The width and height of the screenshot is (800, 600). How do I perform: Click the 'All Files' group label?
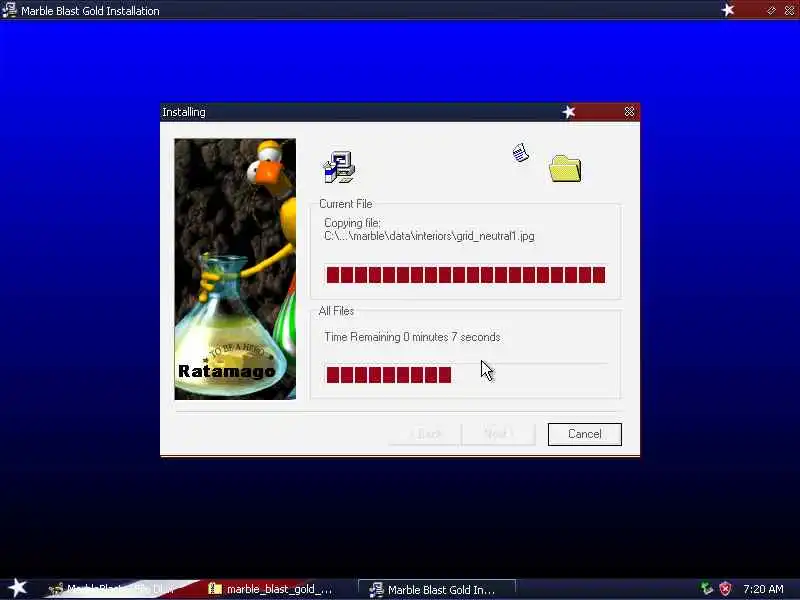336,311
